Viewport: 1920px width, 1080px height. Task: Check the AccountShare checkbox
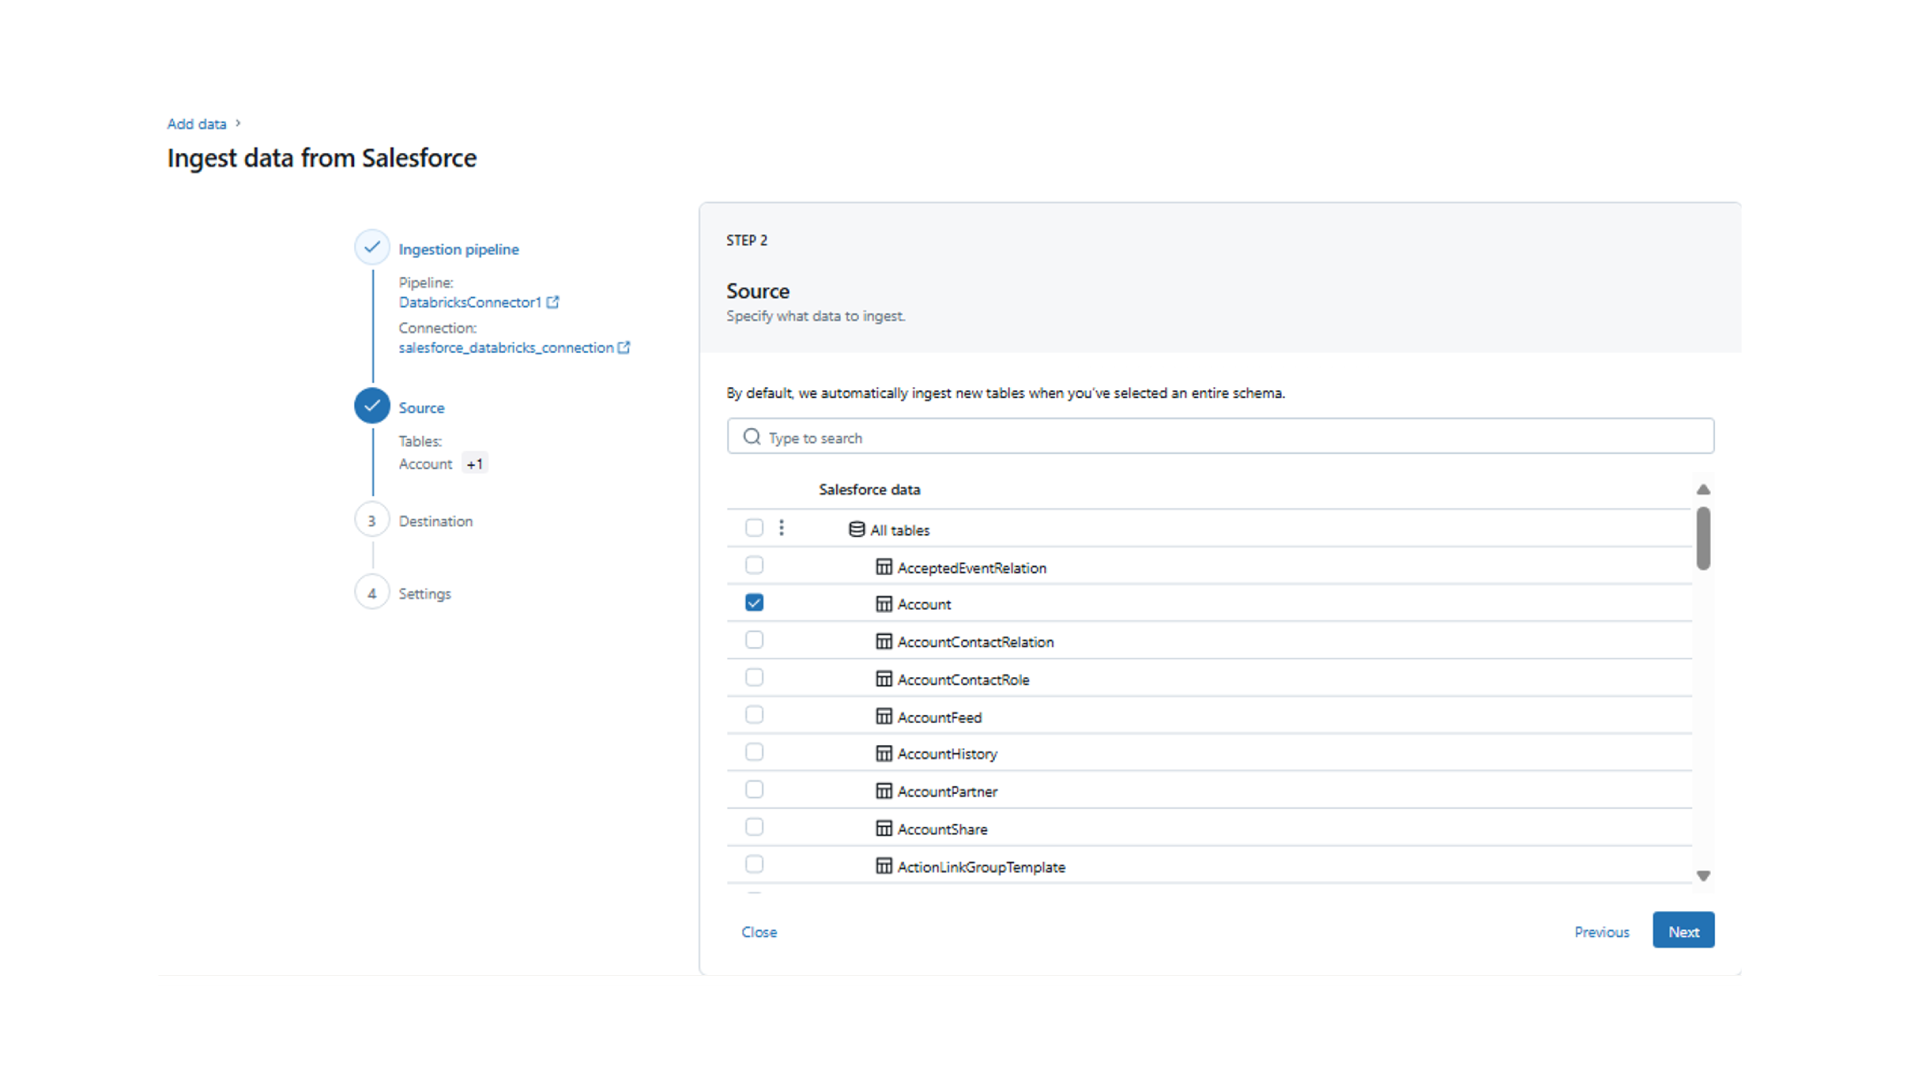(754, 827)
